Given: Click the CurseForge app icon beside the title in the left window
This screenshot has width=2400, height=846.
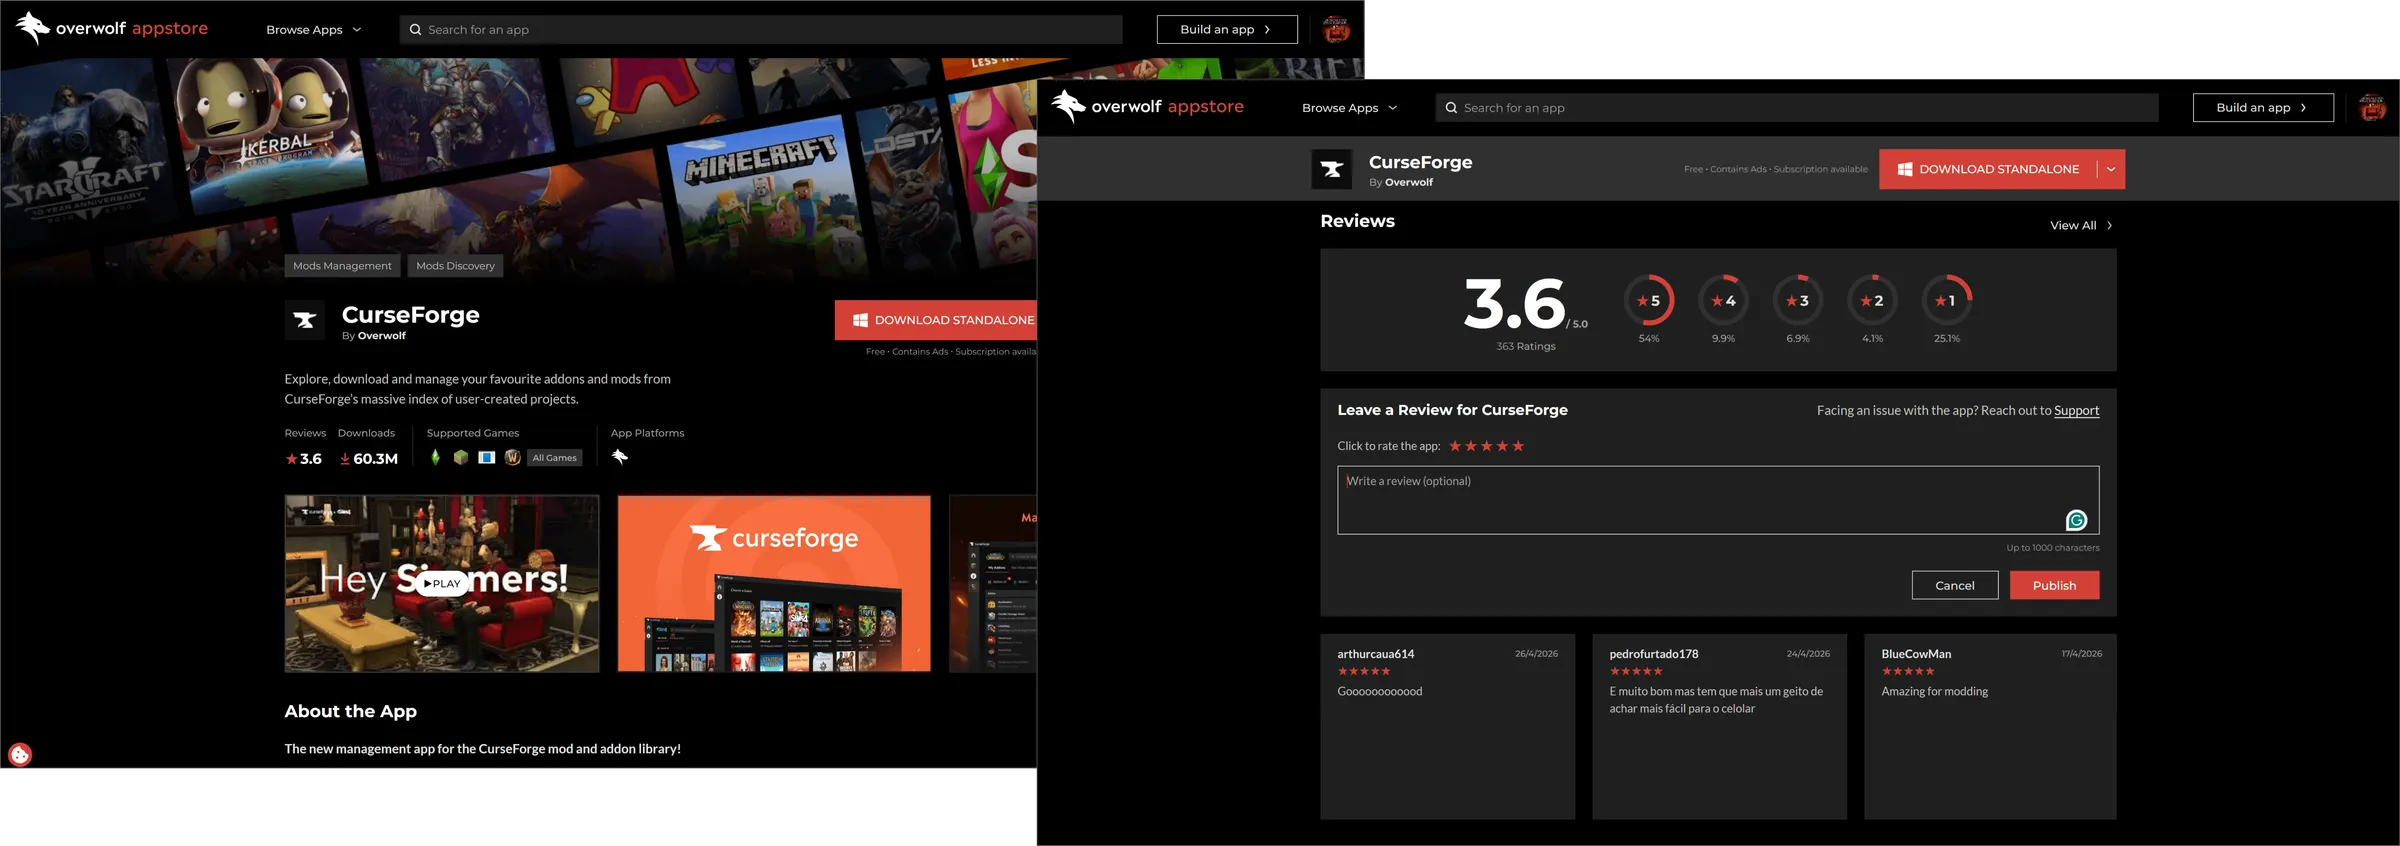Looking at the screenshot, I should click(x=304, y=320).
